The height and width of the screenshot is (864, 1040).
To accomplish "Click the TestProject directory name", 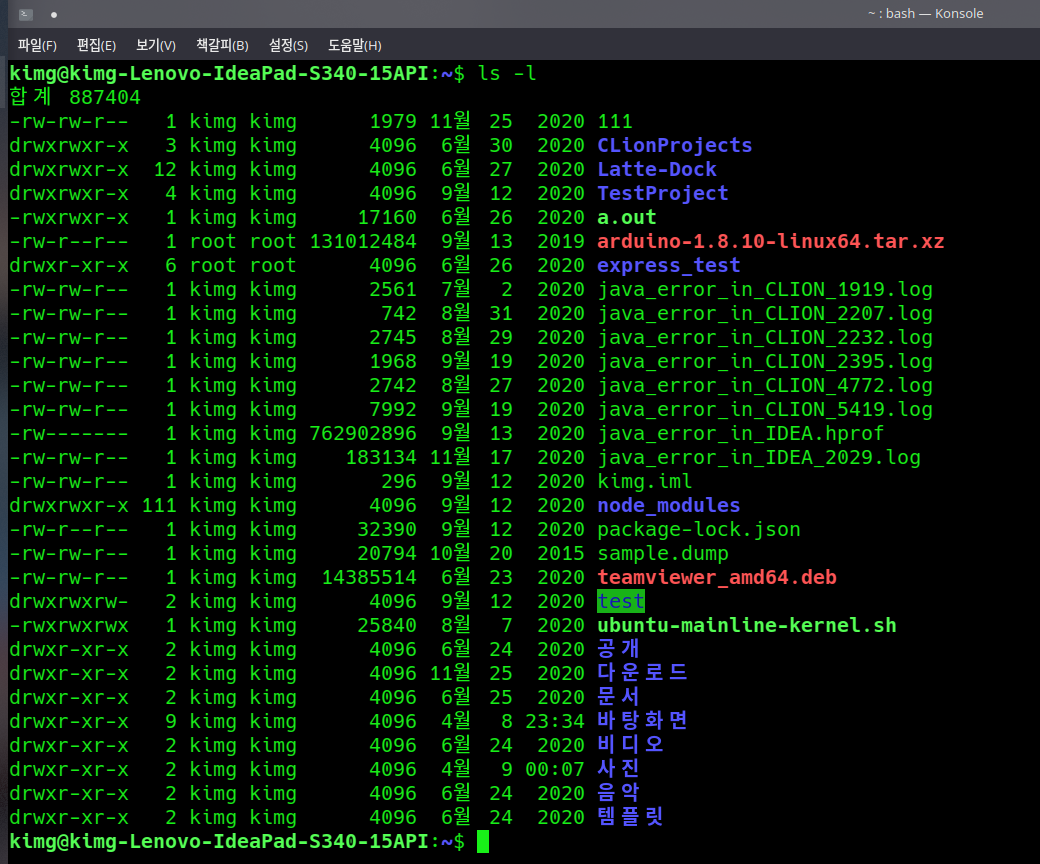I will point(663,193).
